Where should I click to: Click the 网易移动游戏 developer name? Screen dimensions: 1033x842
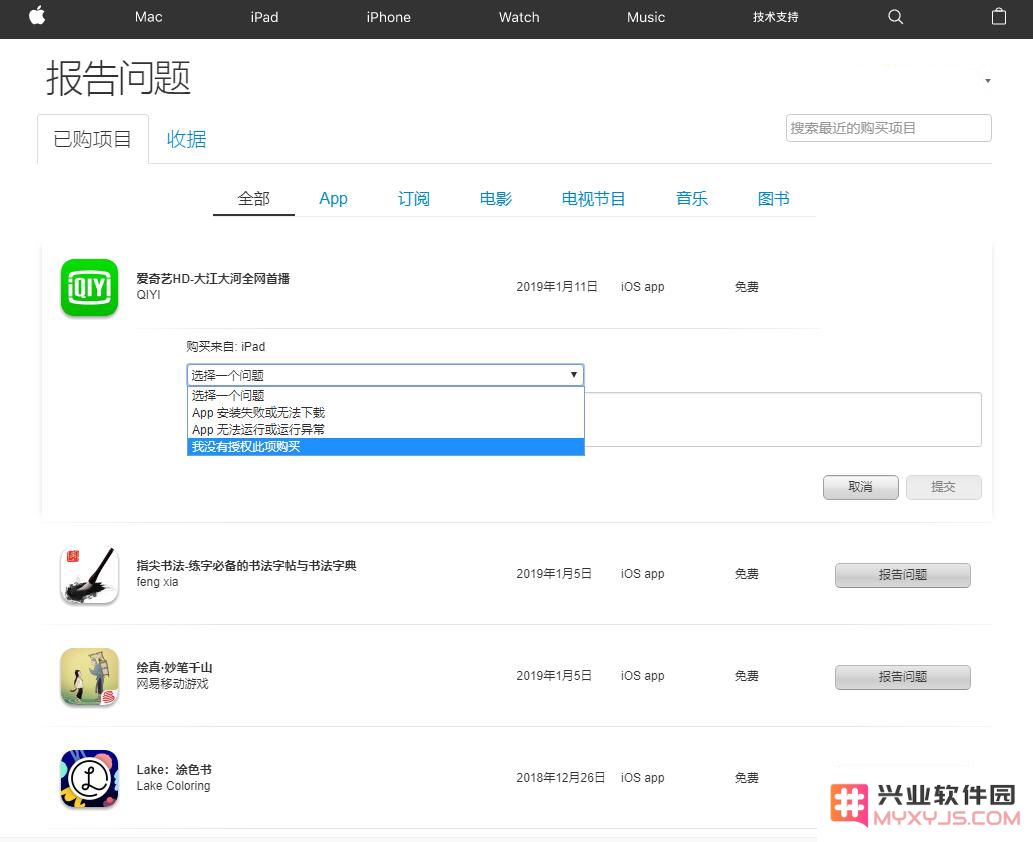[x=172, y=684]
